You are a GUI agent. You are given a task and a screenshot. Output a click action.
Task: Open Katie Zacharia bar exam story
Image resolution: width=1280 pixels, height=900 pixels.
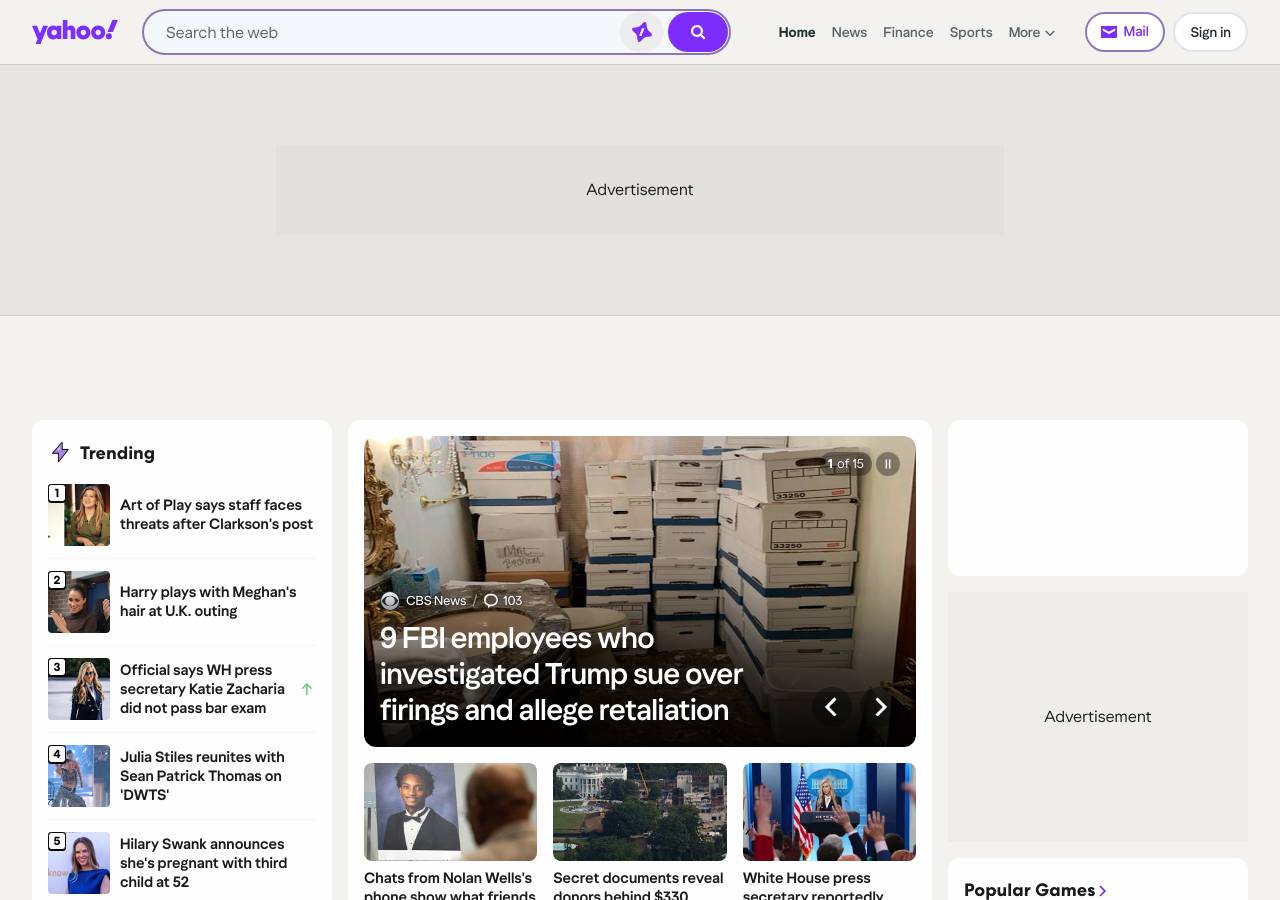tap(202, 689)
